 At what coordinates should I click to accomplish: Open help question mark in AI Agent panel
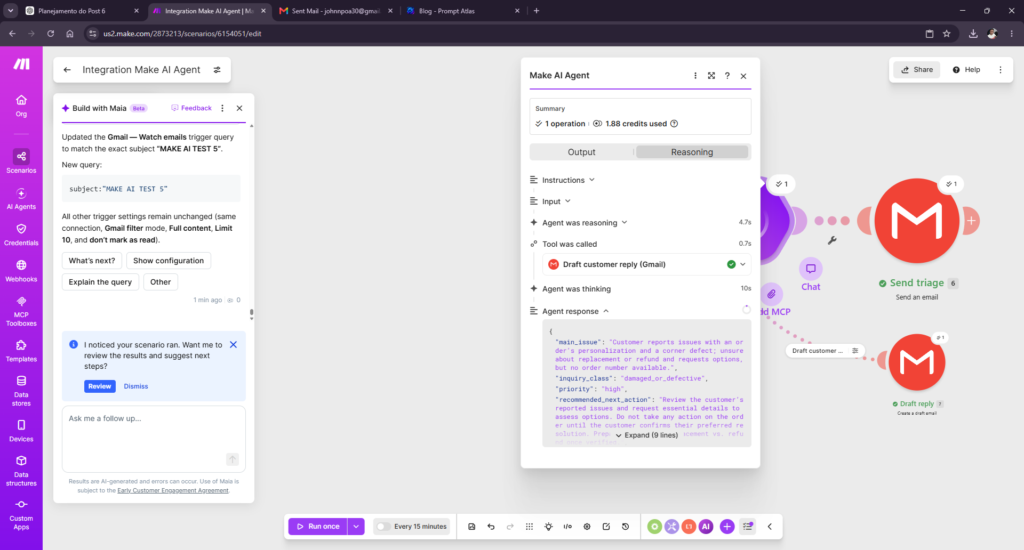click(728, 76)
